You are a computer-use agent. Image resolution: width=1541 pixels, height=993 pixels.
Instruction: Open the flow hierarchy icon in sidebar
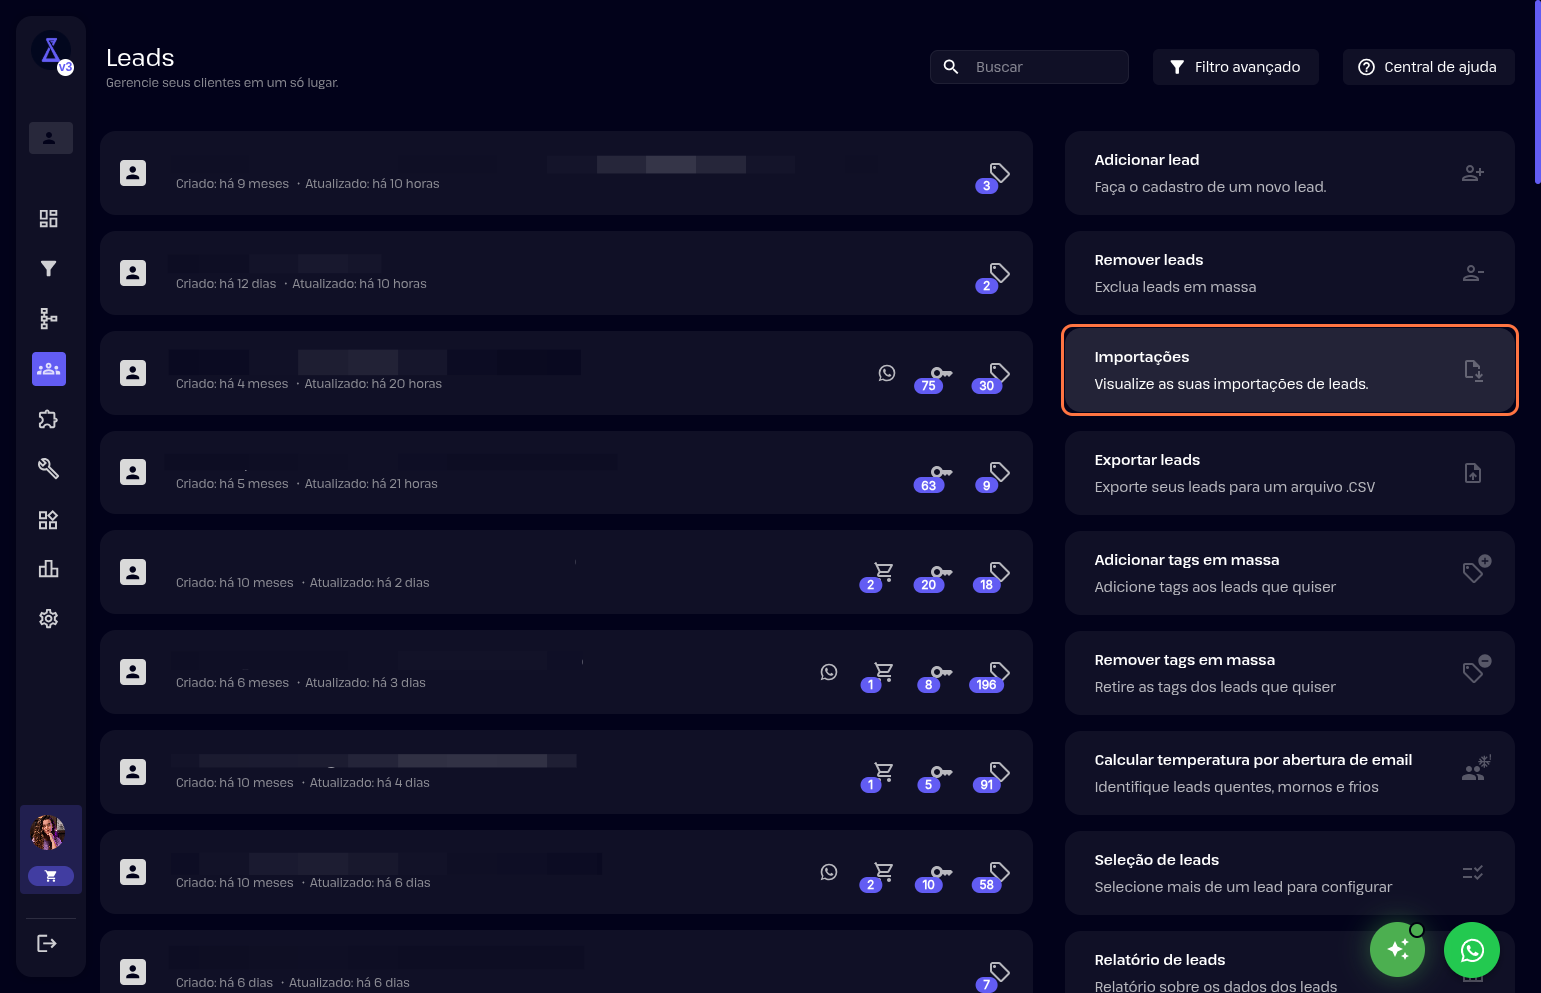point(48,319)
